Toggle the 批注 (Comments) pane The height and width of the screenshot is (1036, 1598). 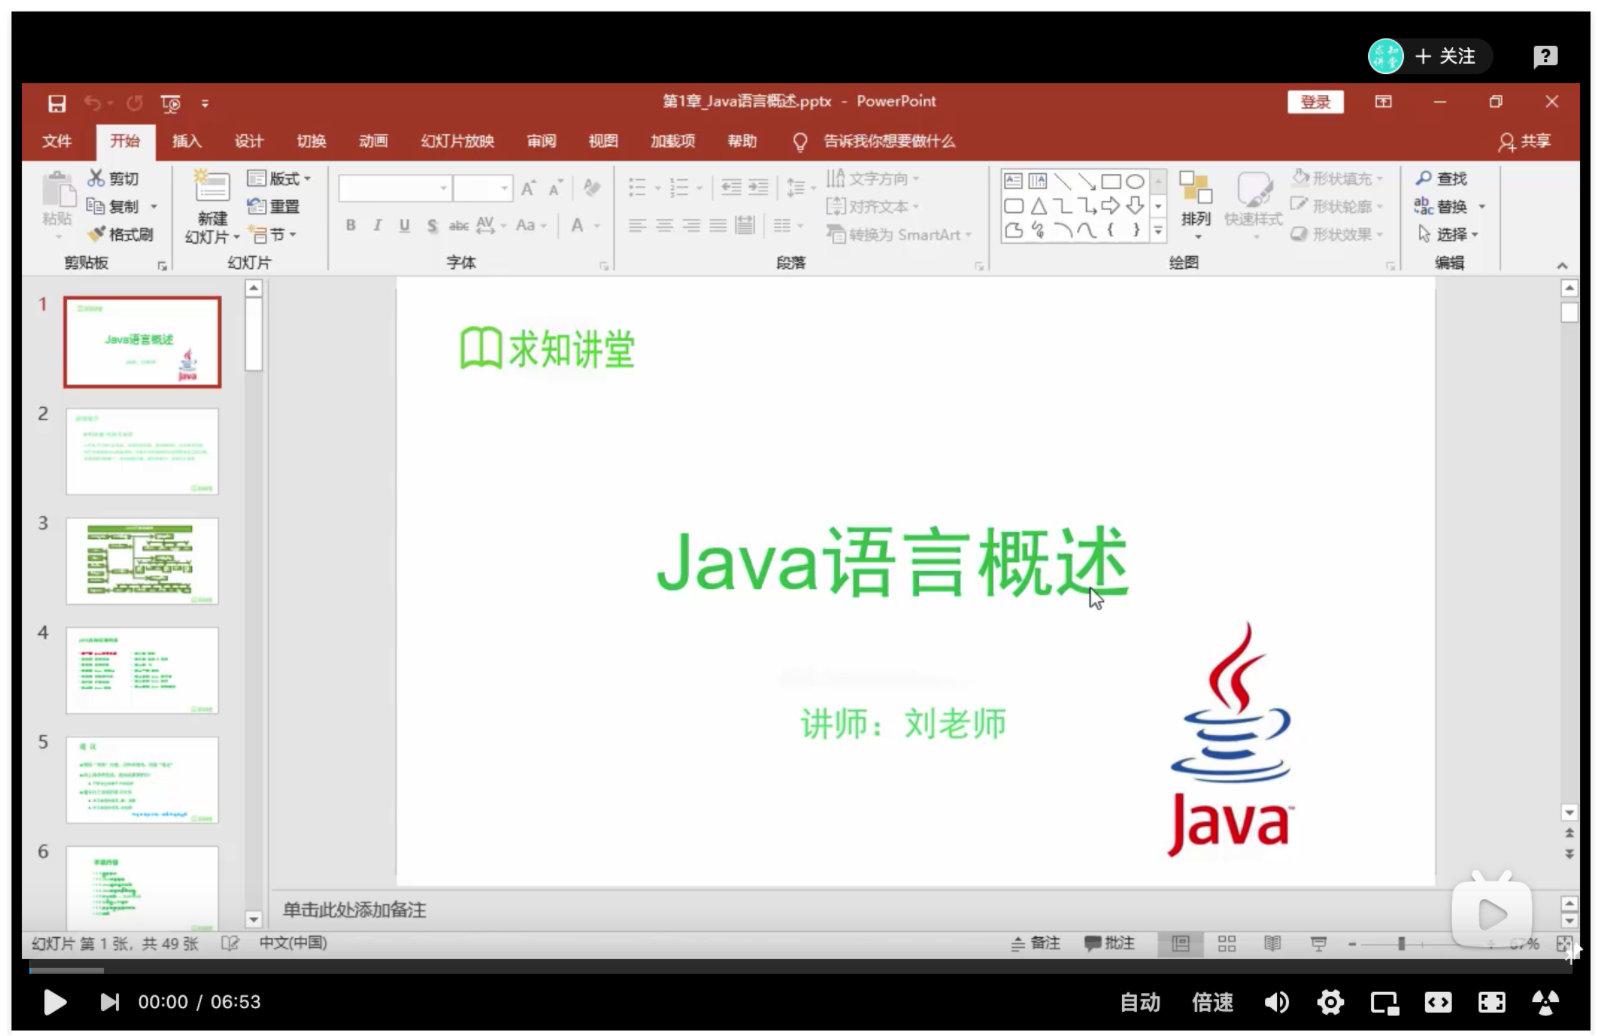(1110, 943)
